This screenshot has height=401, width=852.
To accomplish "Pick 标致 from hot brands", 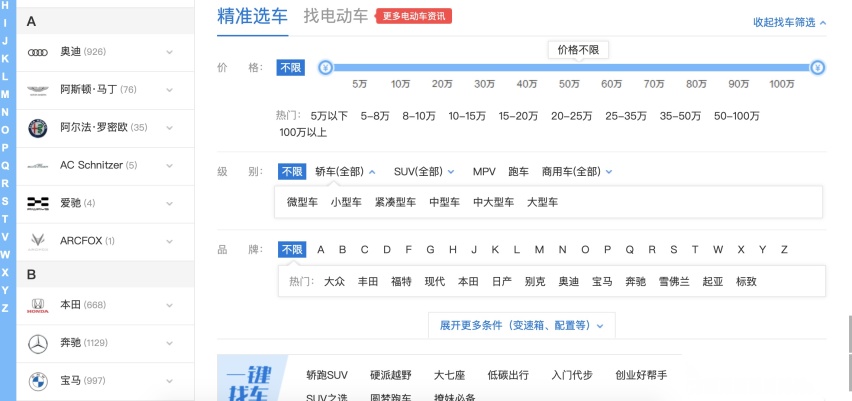I will [746, 281].
